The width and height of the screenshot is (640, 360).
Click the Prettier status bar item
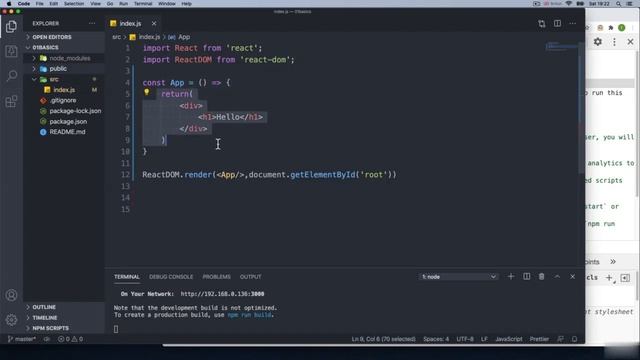pos(539,339)
